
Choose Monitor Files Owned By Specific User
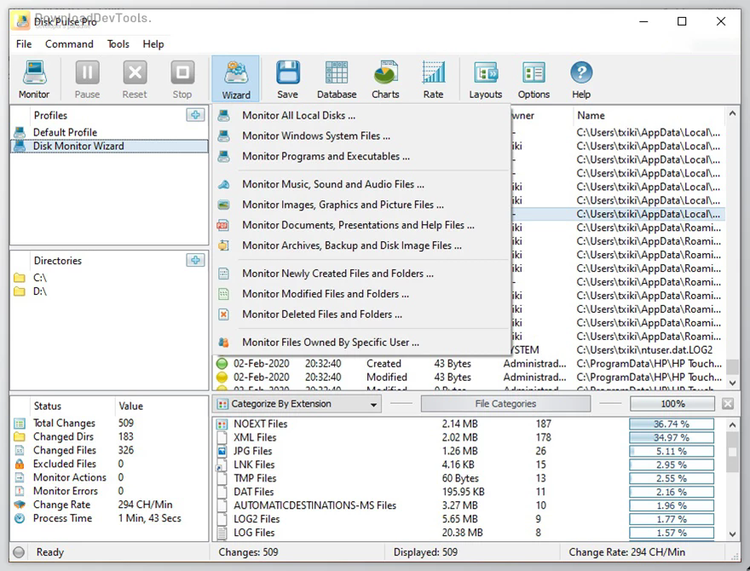click(361, 342)
